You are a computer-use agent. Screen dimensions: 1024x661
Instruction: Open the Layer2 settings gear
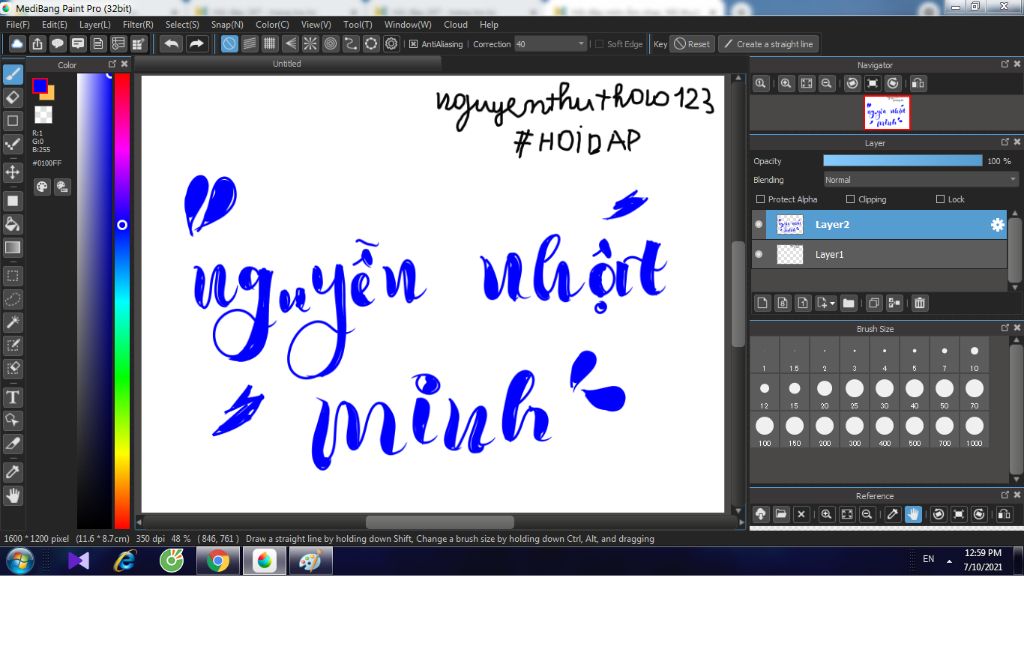997,225
